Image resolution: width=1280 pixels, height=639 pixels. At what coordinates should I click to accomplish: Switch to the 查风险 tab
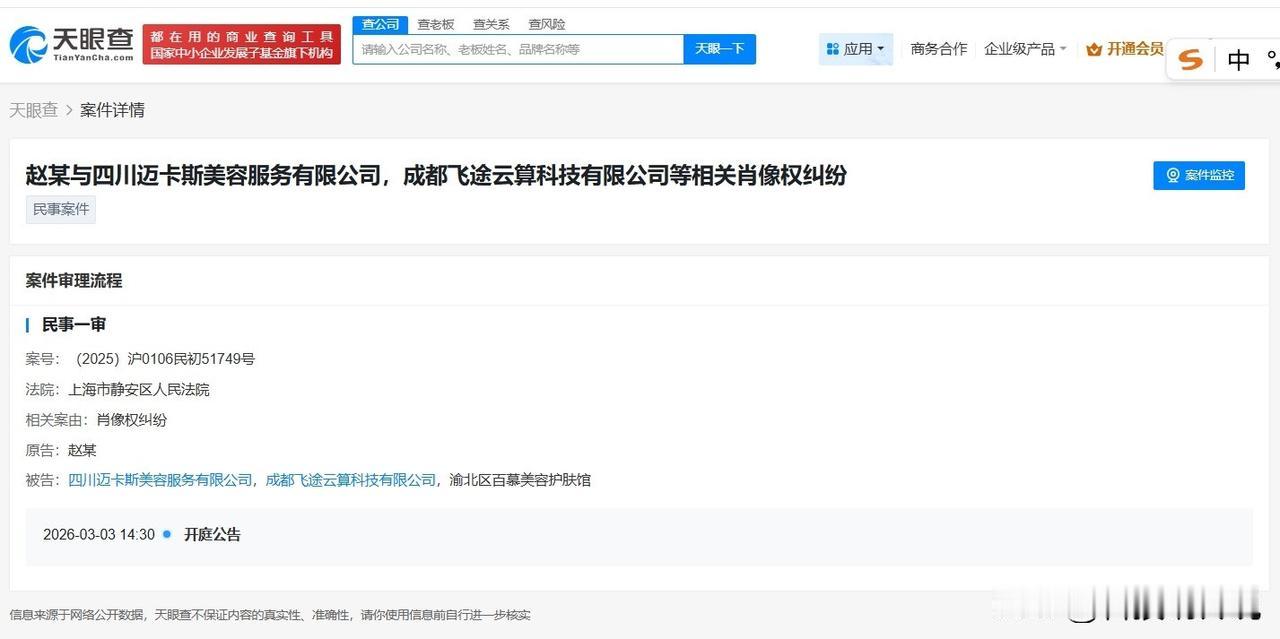pyautogui.click(x=546, y=24)
